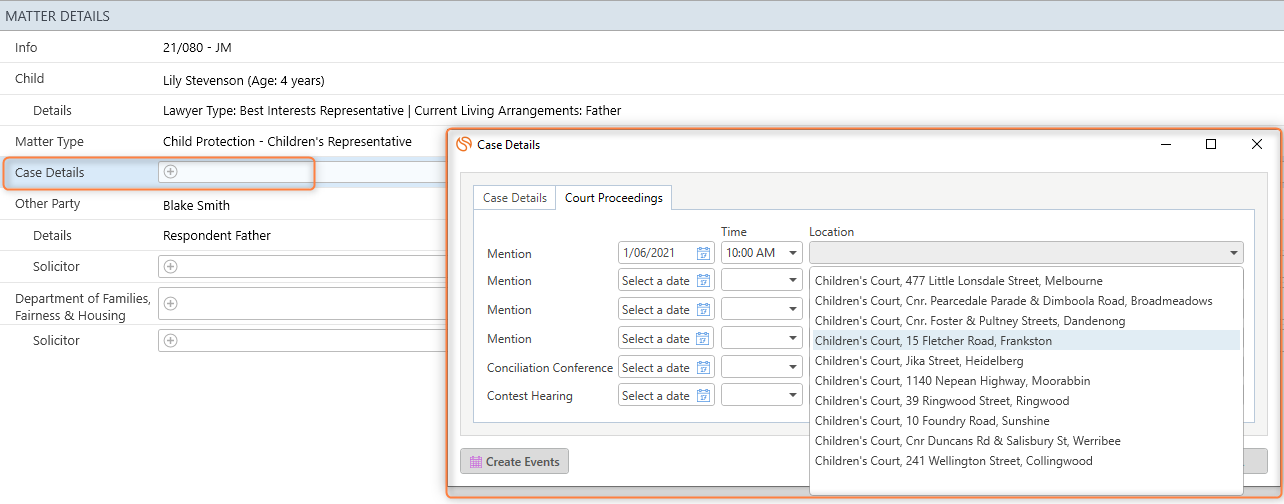Select the Court Proceedings tab
1284x504 pixels.
point(613,198)
